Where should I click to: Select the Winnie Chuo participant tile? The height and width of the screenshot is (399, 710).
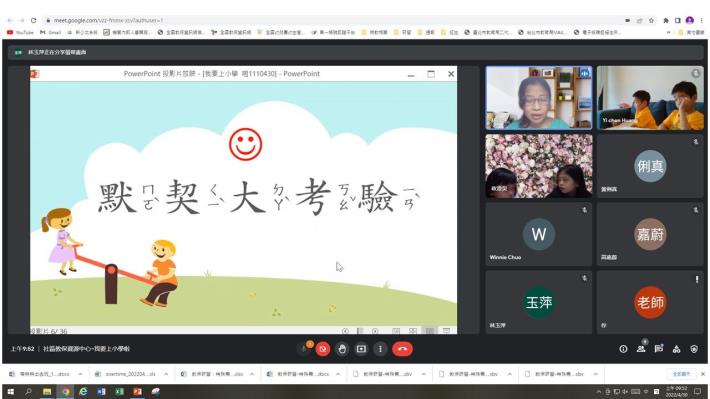click(x=538, y=234)
